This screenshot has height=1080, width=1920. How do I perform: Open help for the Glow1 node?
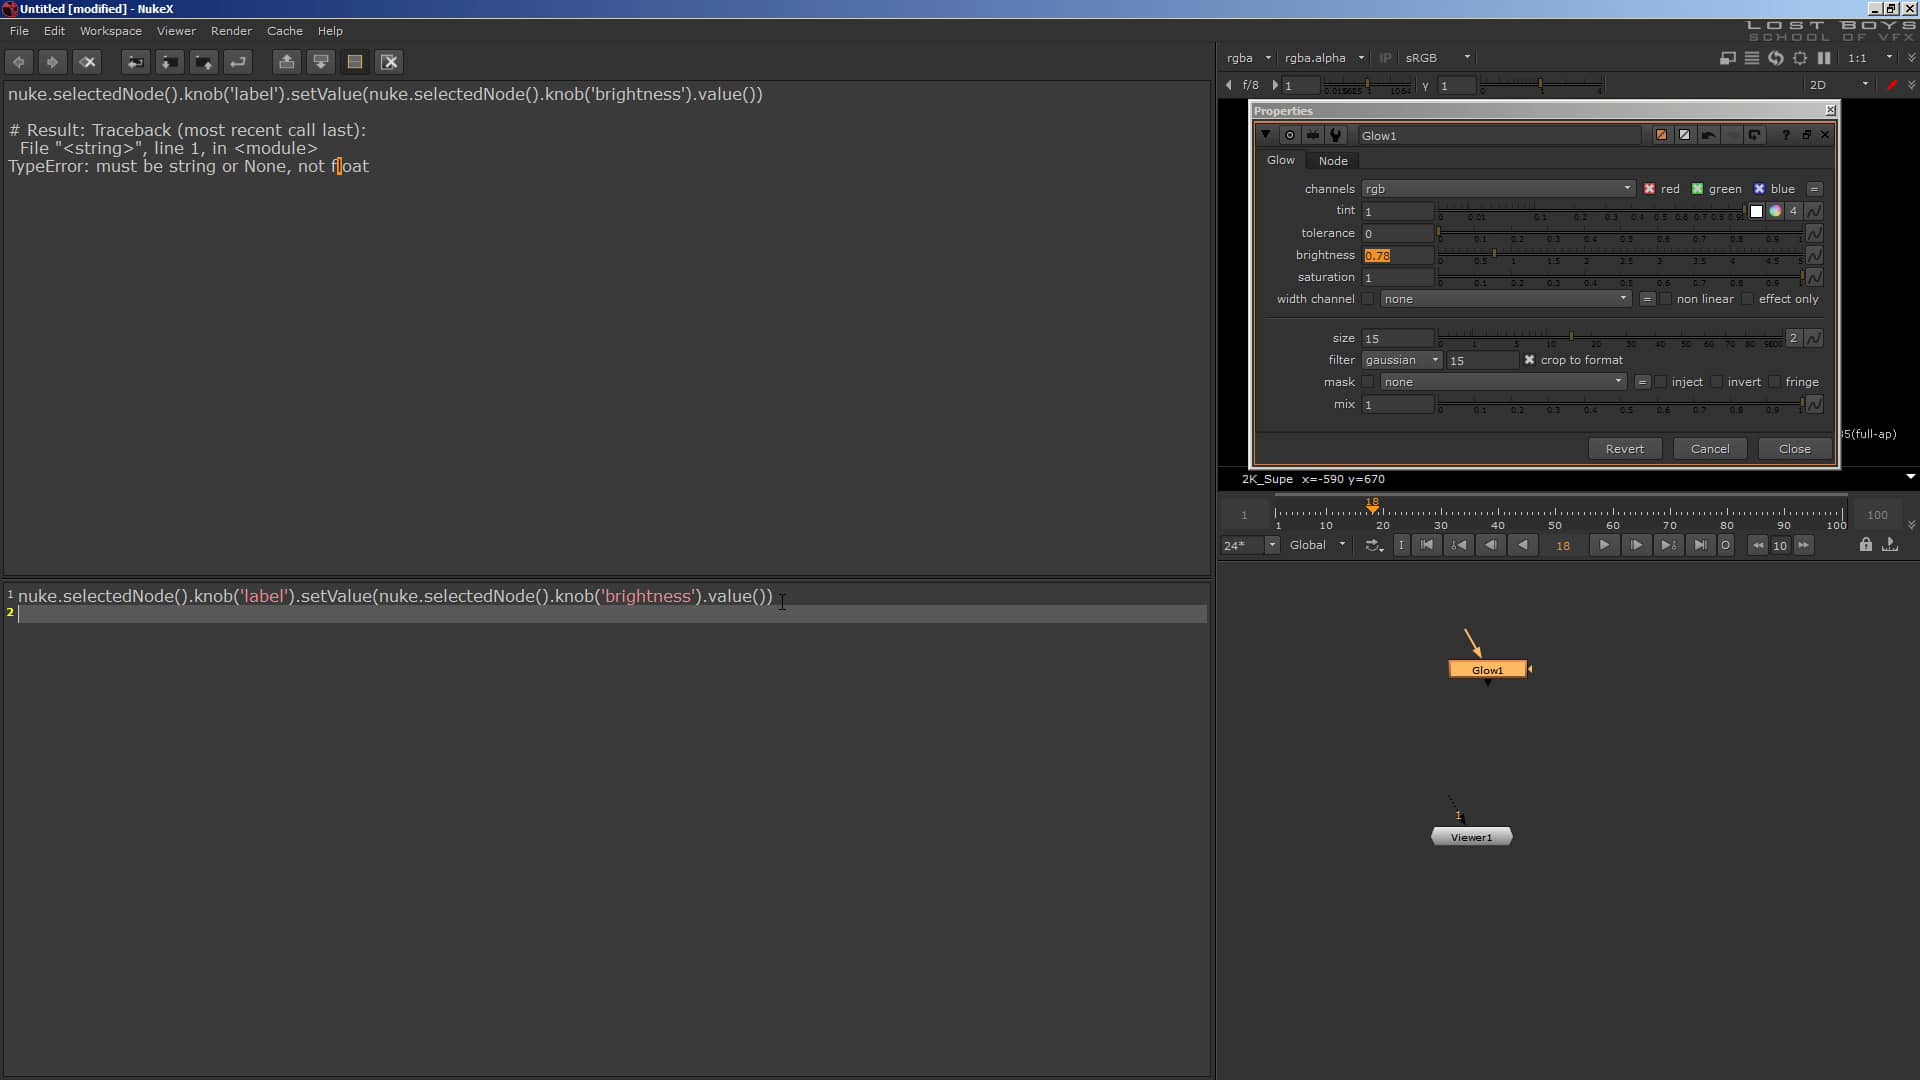click(x=1784, y=135)
